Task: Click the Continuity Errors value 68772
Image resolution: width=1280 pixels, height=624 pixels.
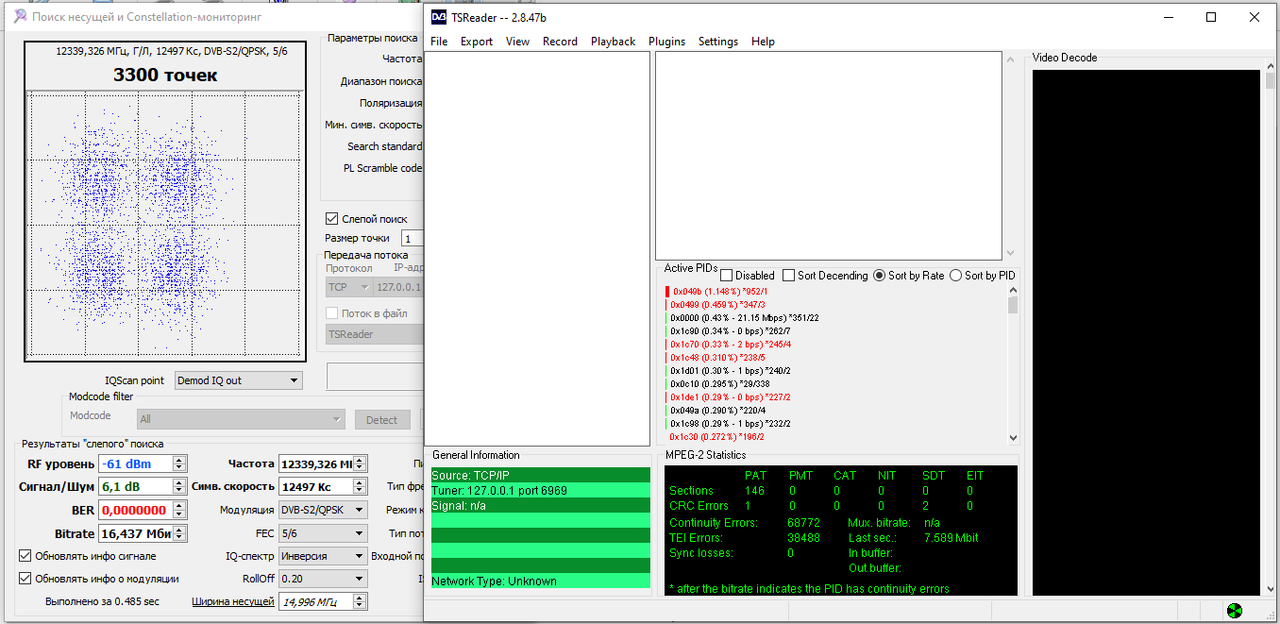Action: [803, 523]
